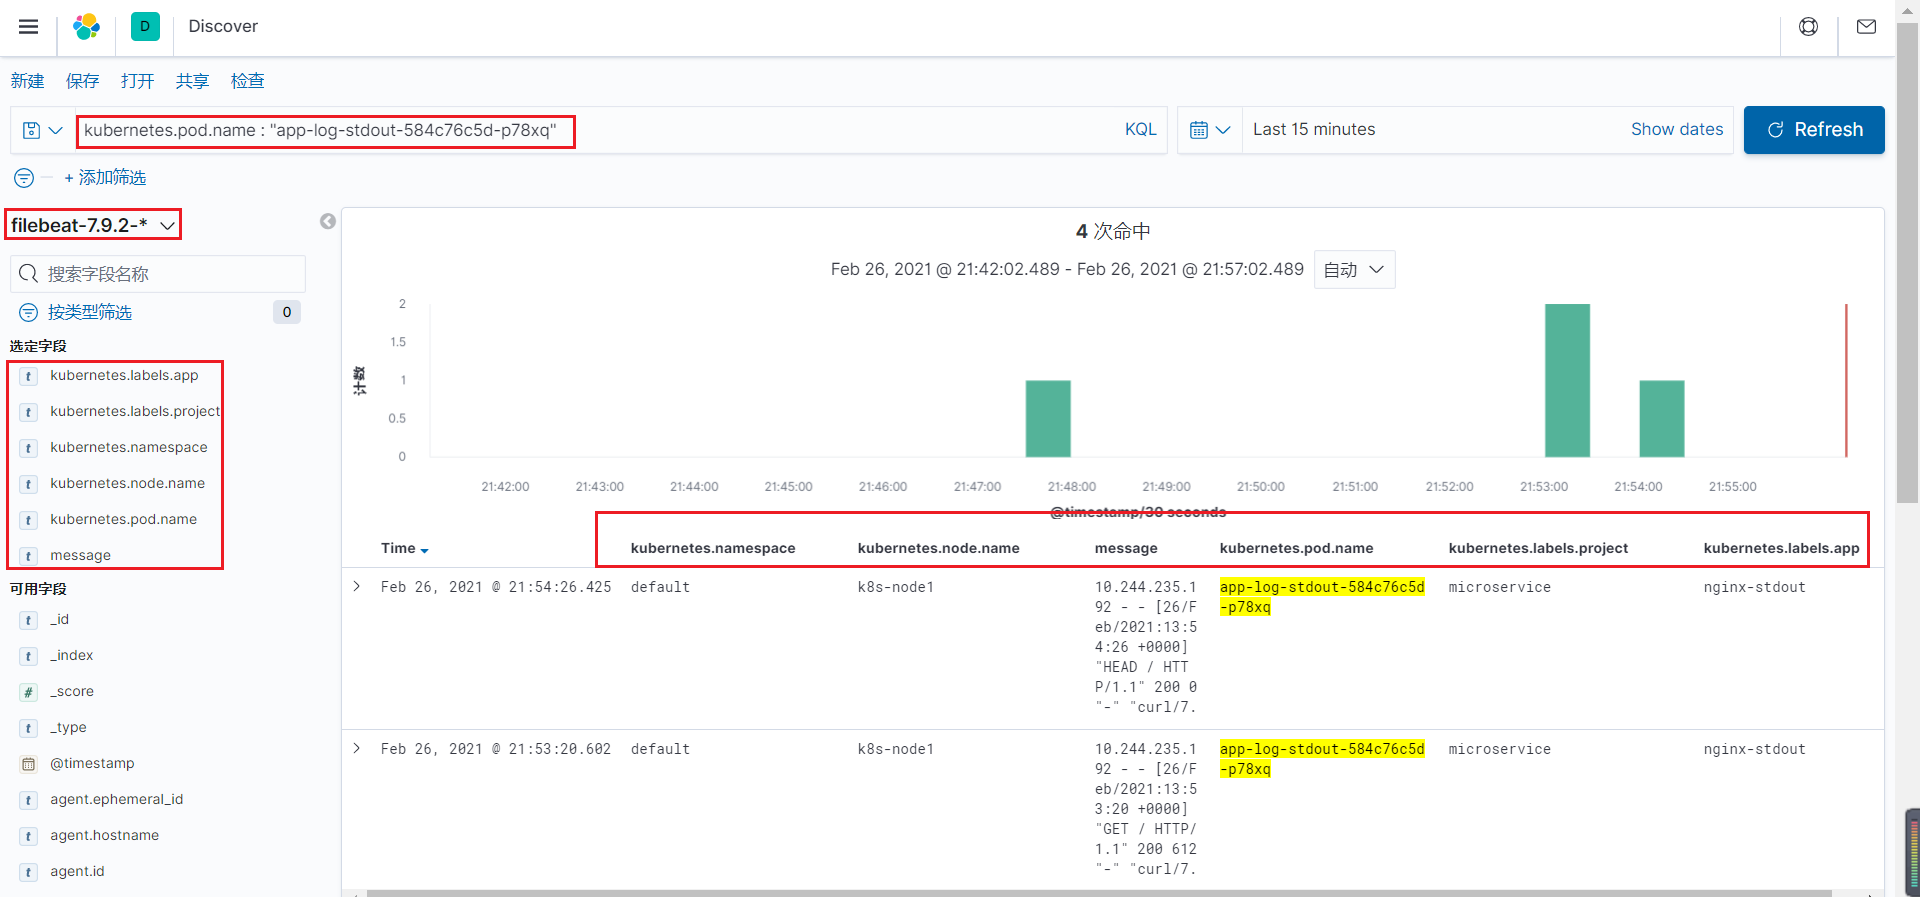Screen dimensions: 1920x897
Task: Click the Elastic logo icon
Action: pos(87,27)
